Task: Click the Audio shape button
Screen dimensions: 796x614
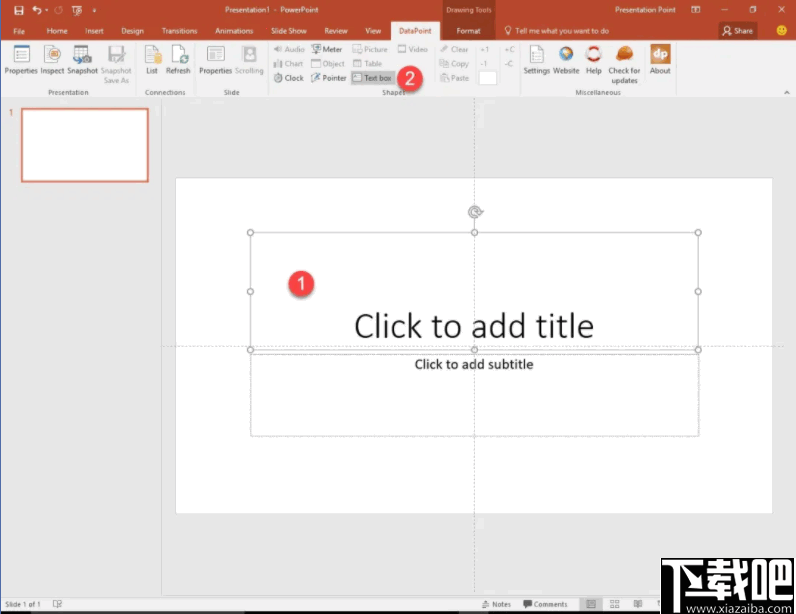Action: tap(289, 49)
